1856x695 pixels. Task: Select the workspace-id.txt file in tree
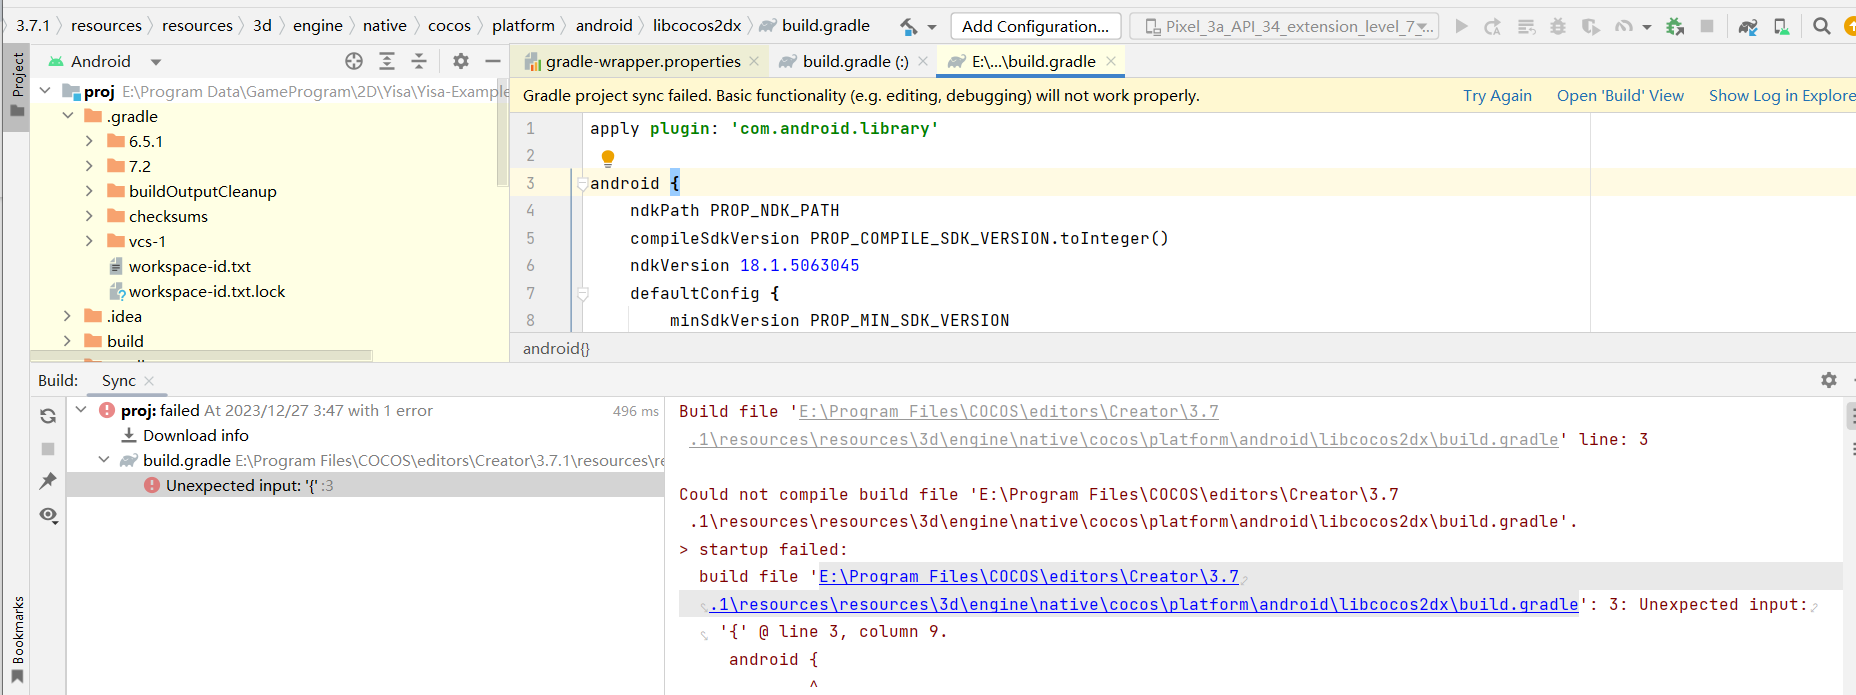click(x=189, y=267)
